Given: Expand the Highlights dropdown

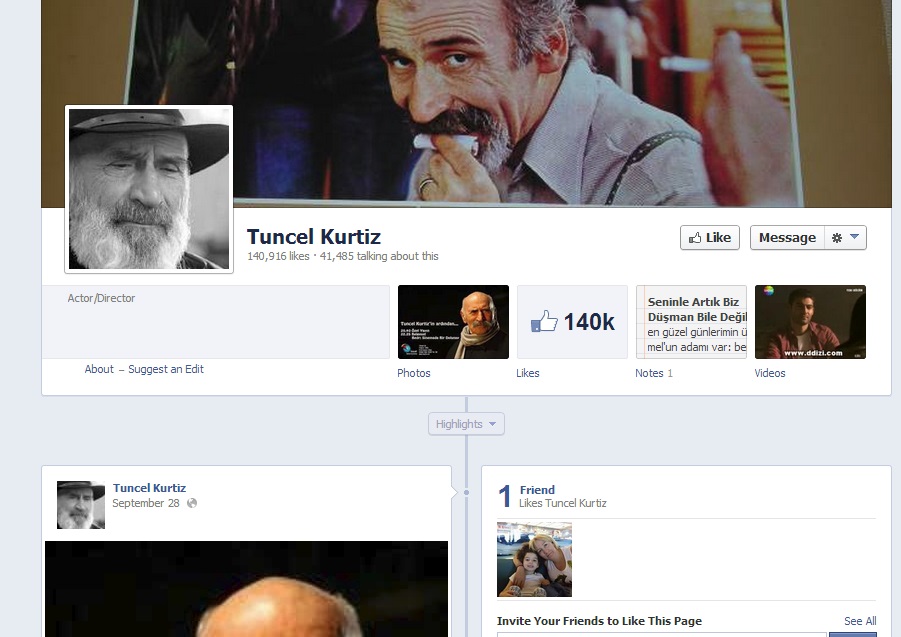Looking at the screenshot, I should click(466, 424).
